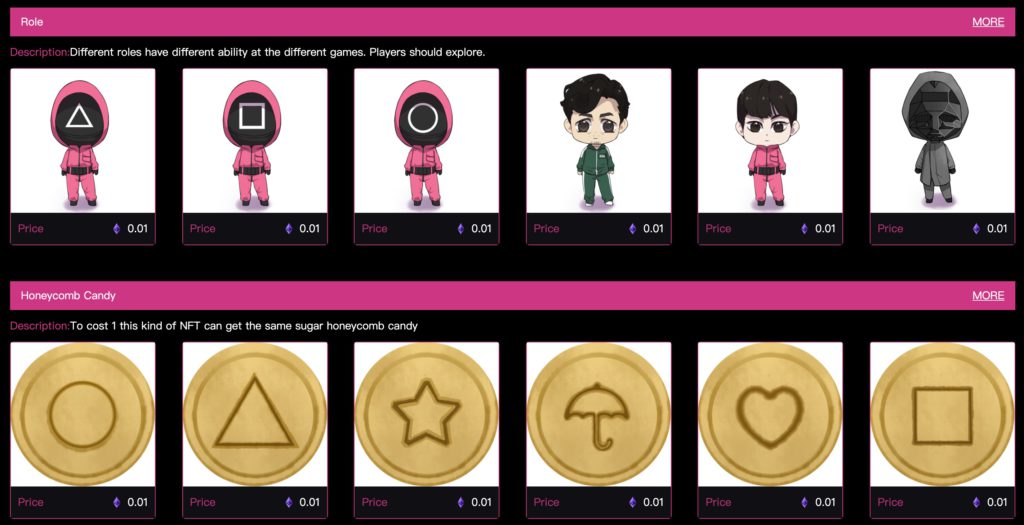The image size is (1024, 525).
Task: Select the square-mask pink guard role card
Action: point(255,157)
